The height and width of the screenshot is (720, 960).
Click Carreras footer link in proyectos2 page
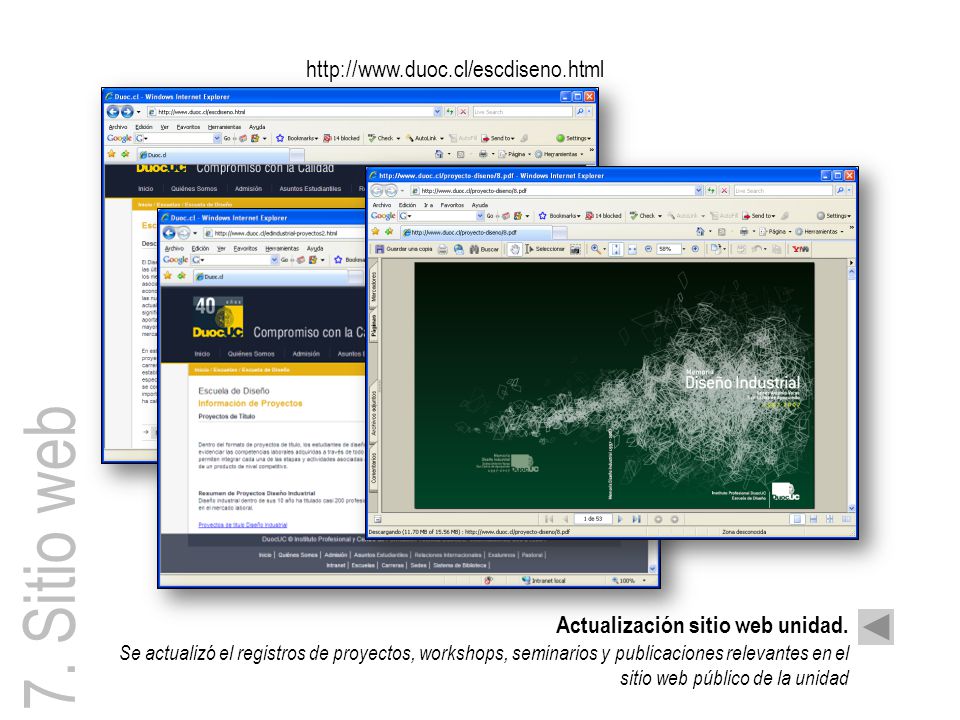[x=392, y=565]
